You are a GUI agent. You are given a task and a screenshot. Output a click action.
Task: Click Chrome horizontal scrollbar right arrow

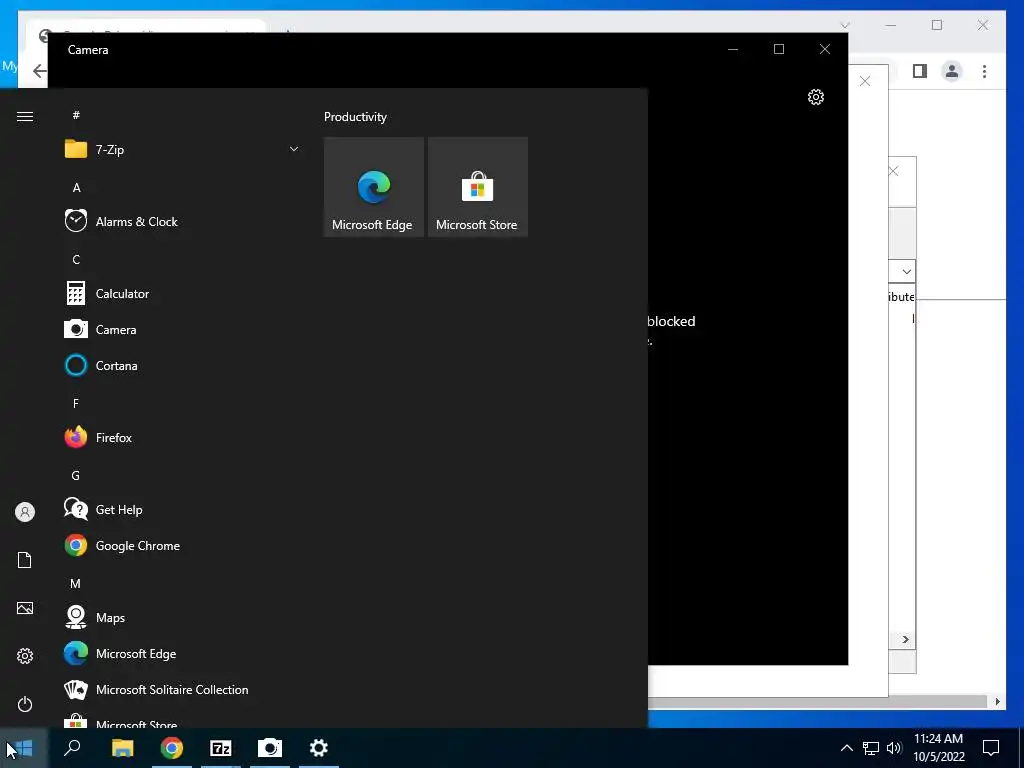tap(997, 701)
